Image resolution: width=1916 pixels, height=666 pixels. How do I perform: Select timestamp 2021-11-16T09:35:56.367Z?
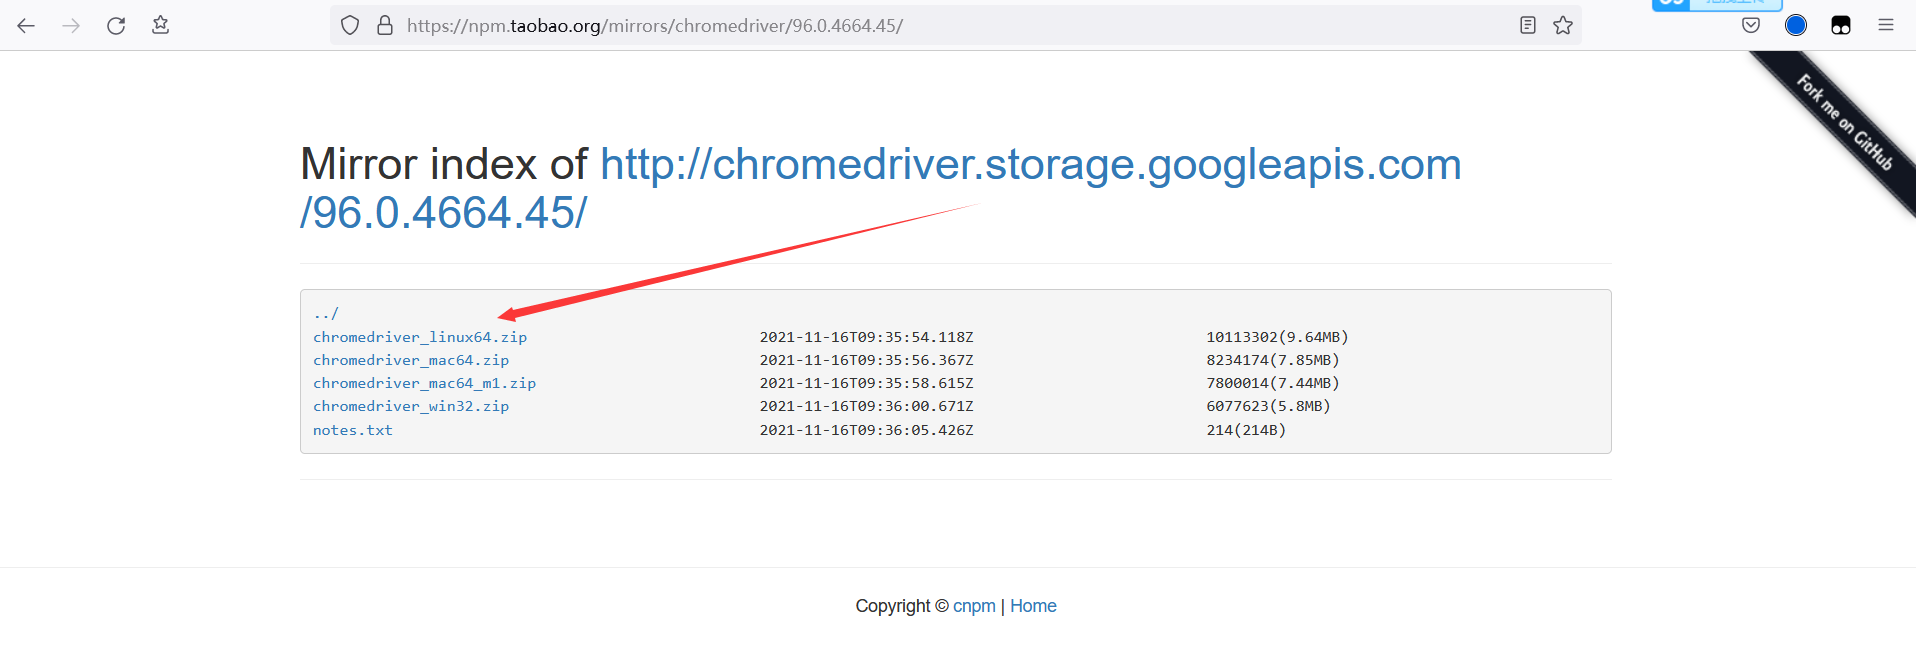[x=866, y=360]
